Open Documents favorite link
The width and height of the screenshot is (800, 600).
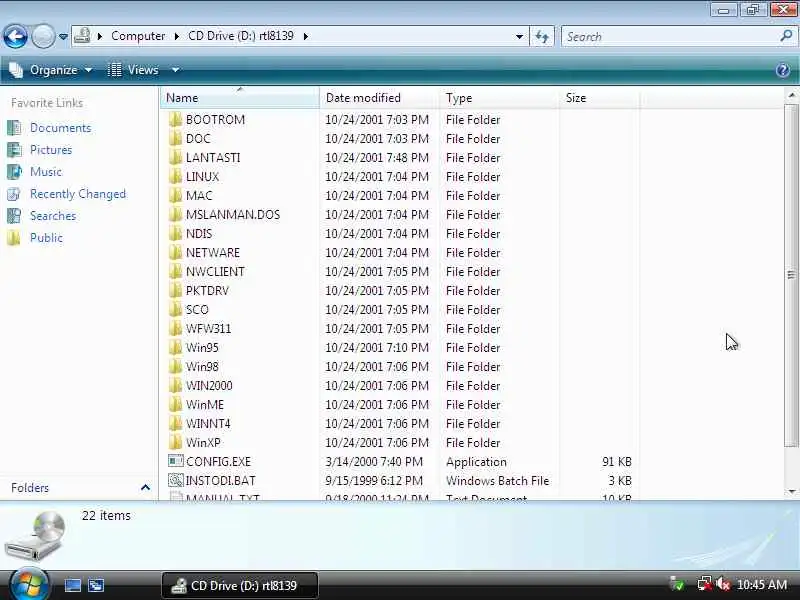click(60, 128)
